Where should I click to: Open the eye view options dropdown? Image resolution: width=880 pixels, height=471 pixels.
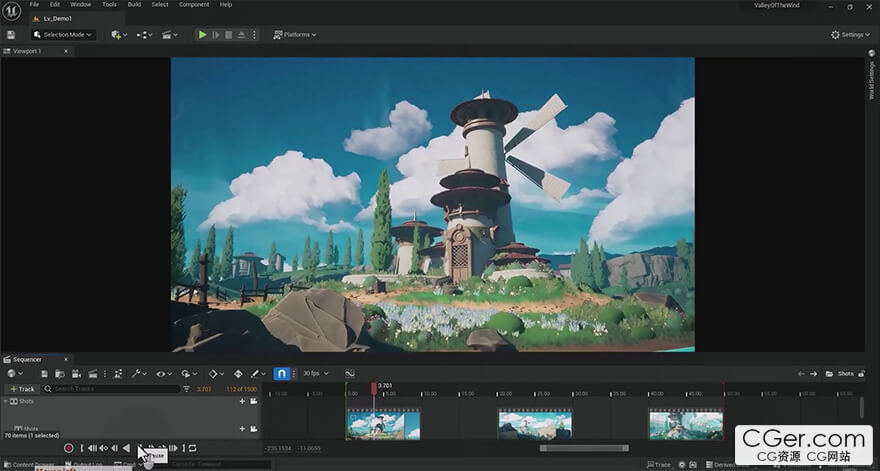pos(163,373)
